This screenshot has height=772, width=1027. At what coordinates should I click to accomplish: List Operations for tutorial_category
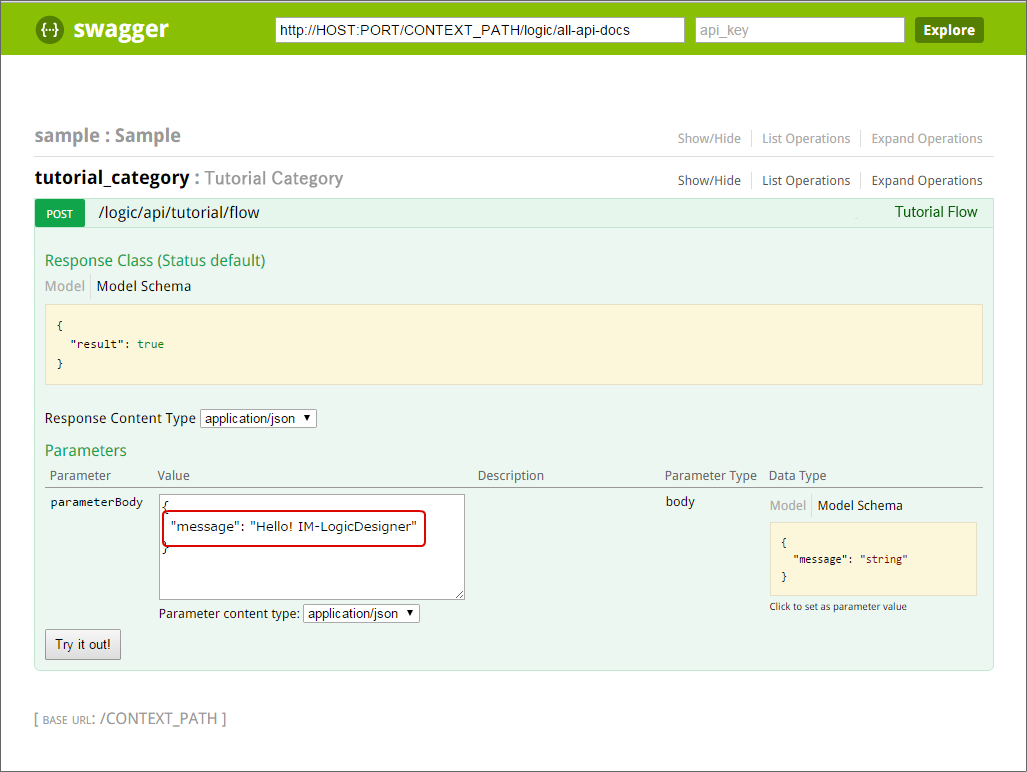806,181
